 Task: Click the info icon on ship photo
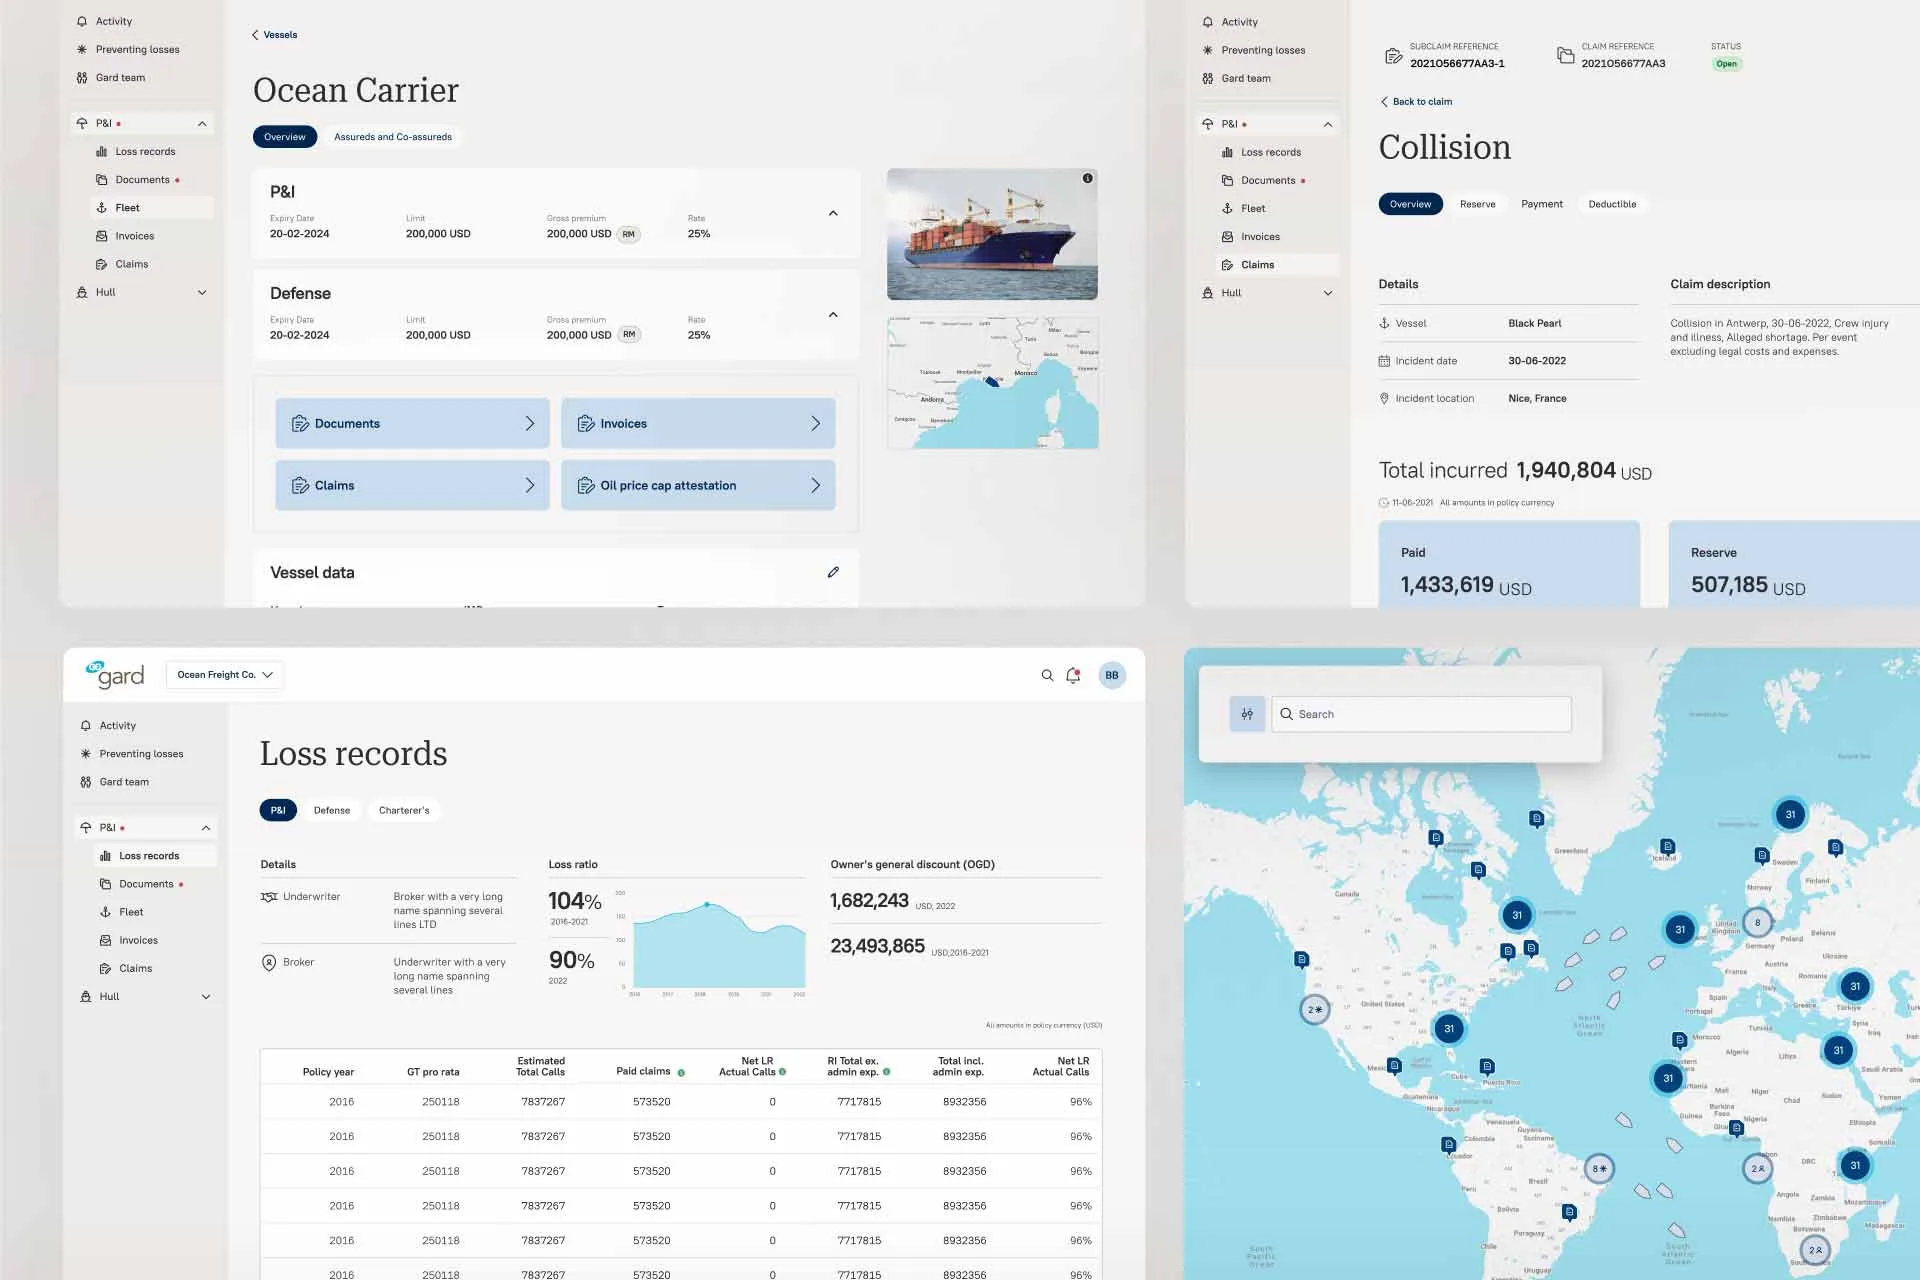(1087, 178)
